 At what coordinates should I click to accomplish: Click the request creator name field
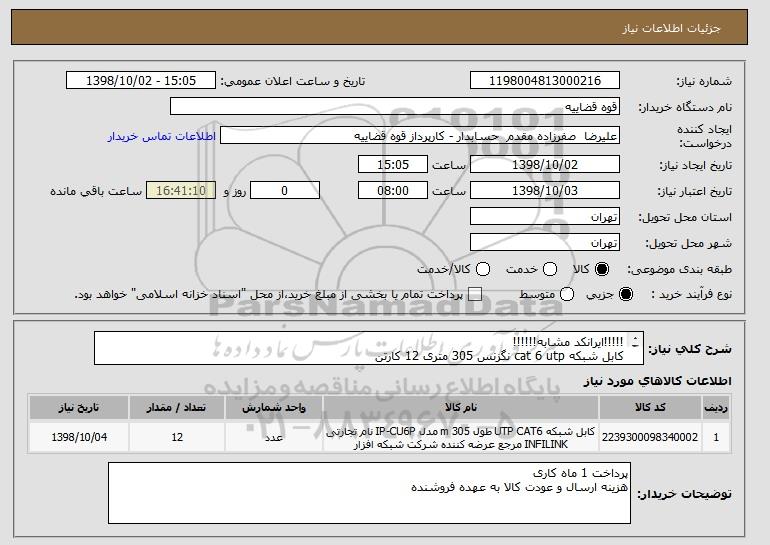420,136
